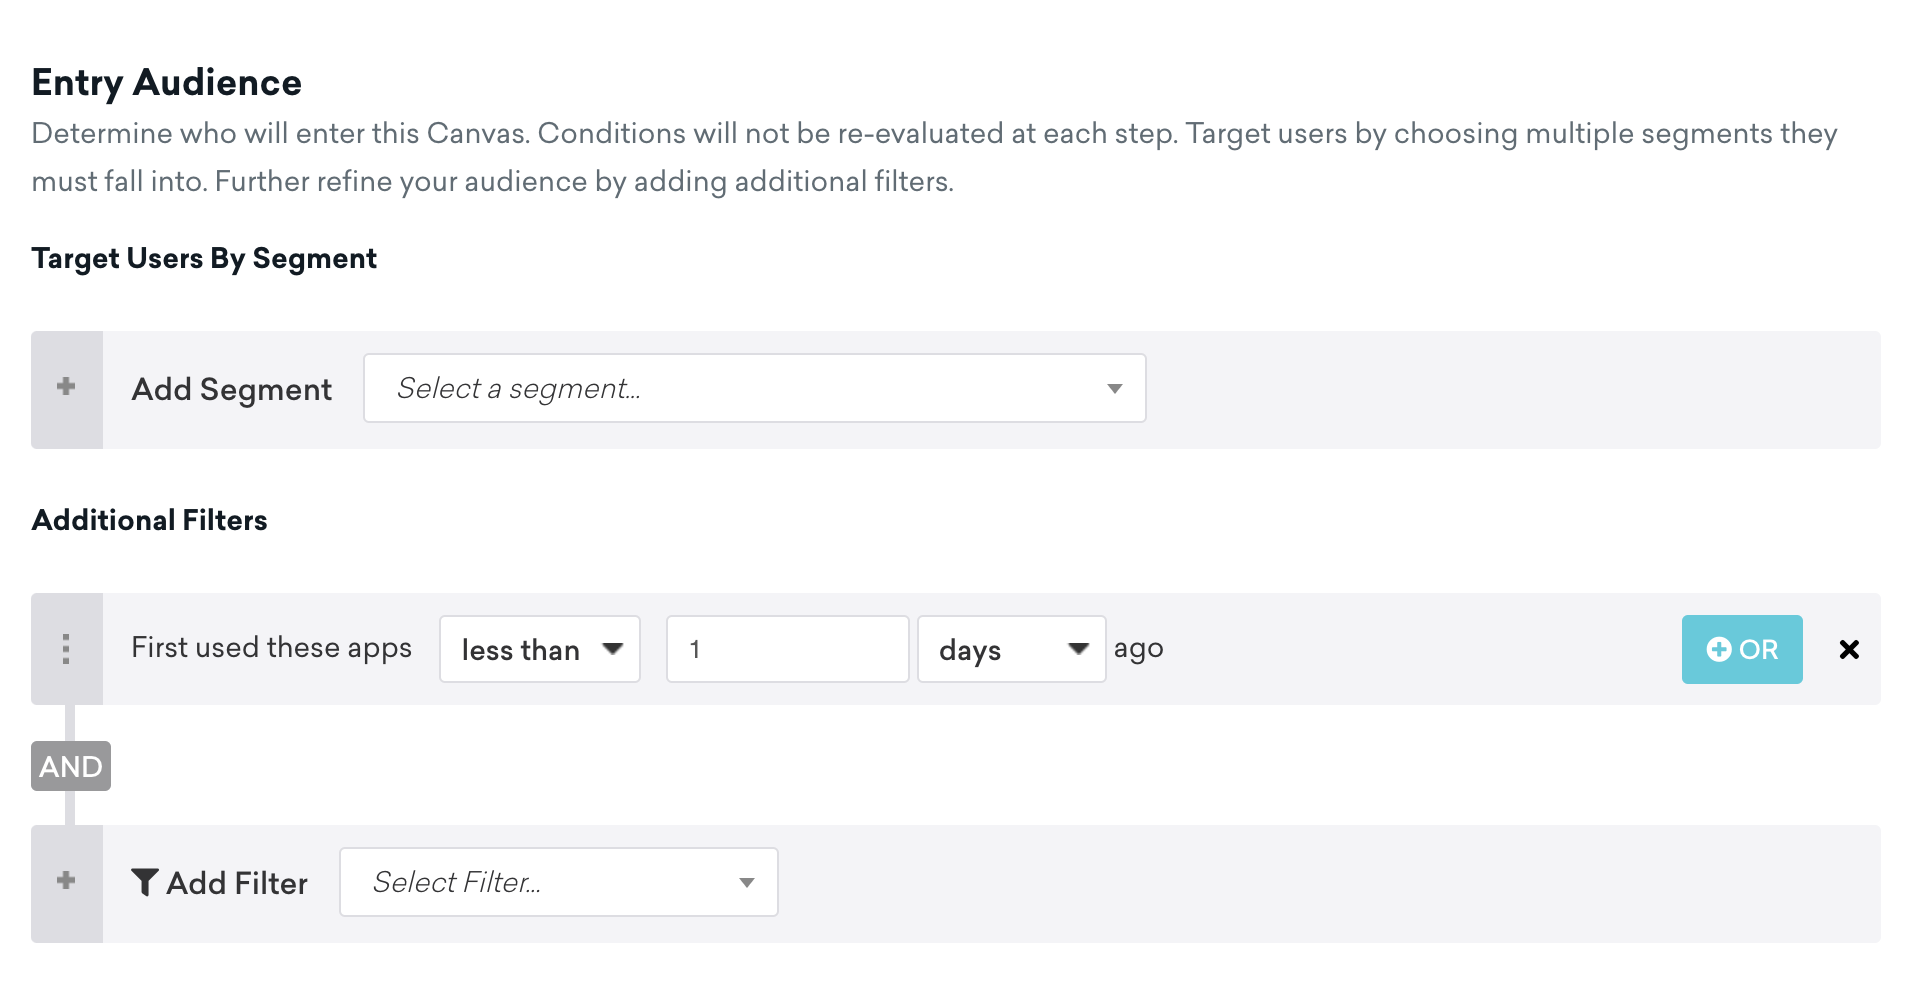Open the 'days' time unit dropdown

point(1011,649)
